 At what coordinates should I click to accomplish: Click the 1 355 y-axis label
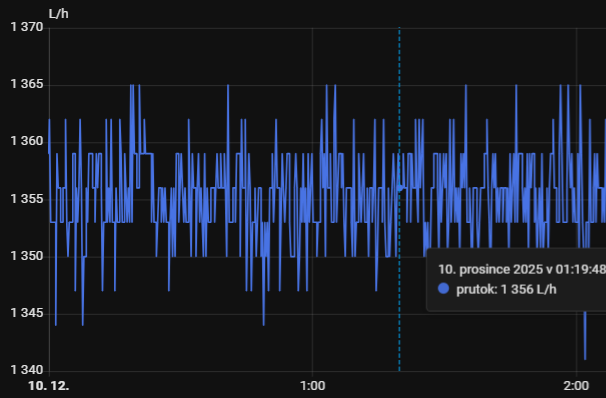(27, 199)
